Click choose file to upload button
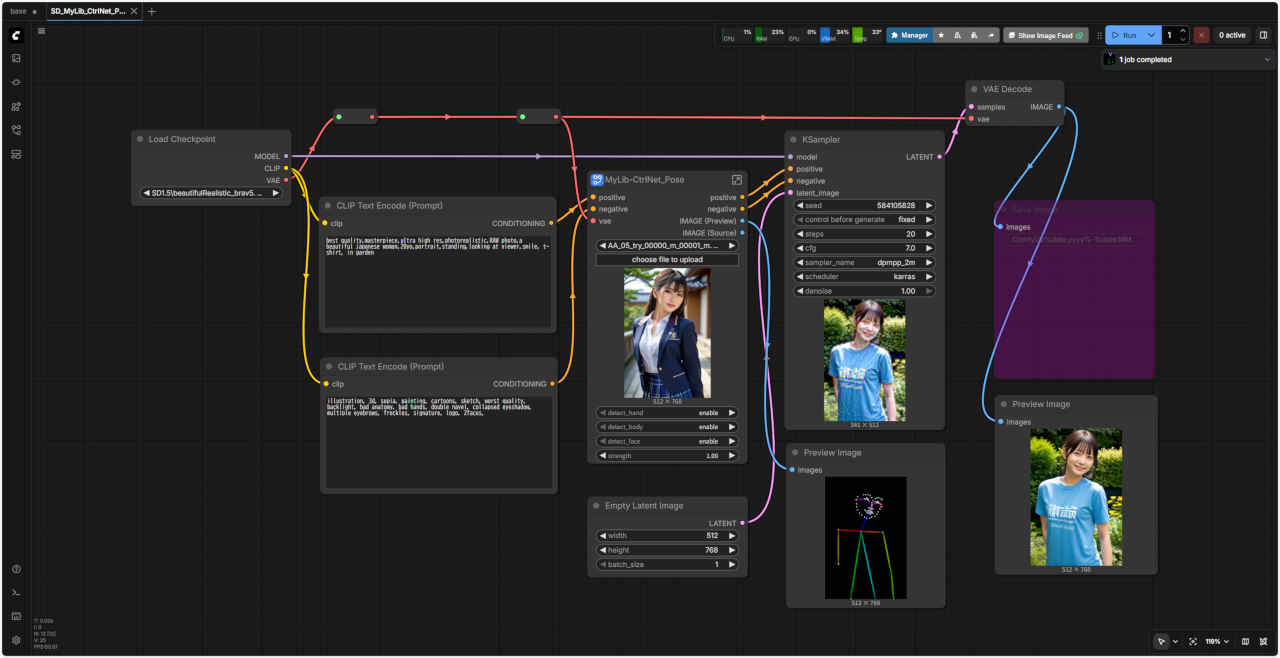This screenshot has width=1280, height=658. click(667, 260)
